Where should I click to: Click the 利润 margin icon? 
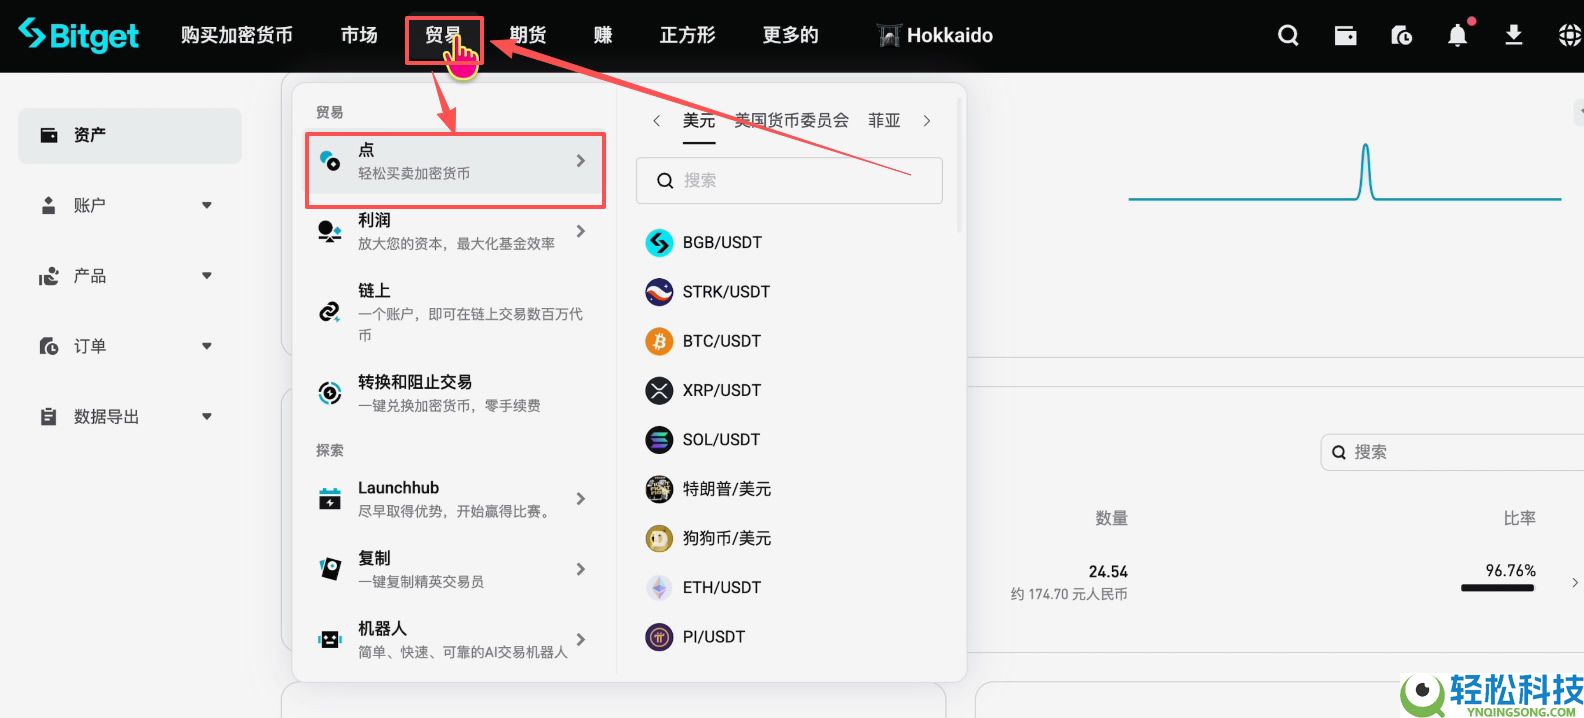(329, 232)
